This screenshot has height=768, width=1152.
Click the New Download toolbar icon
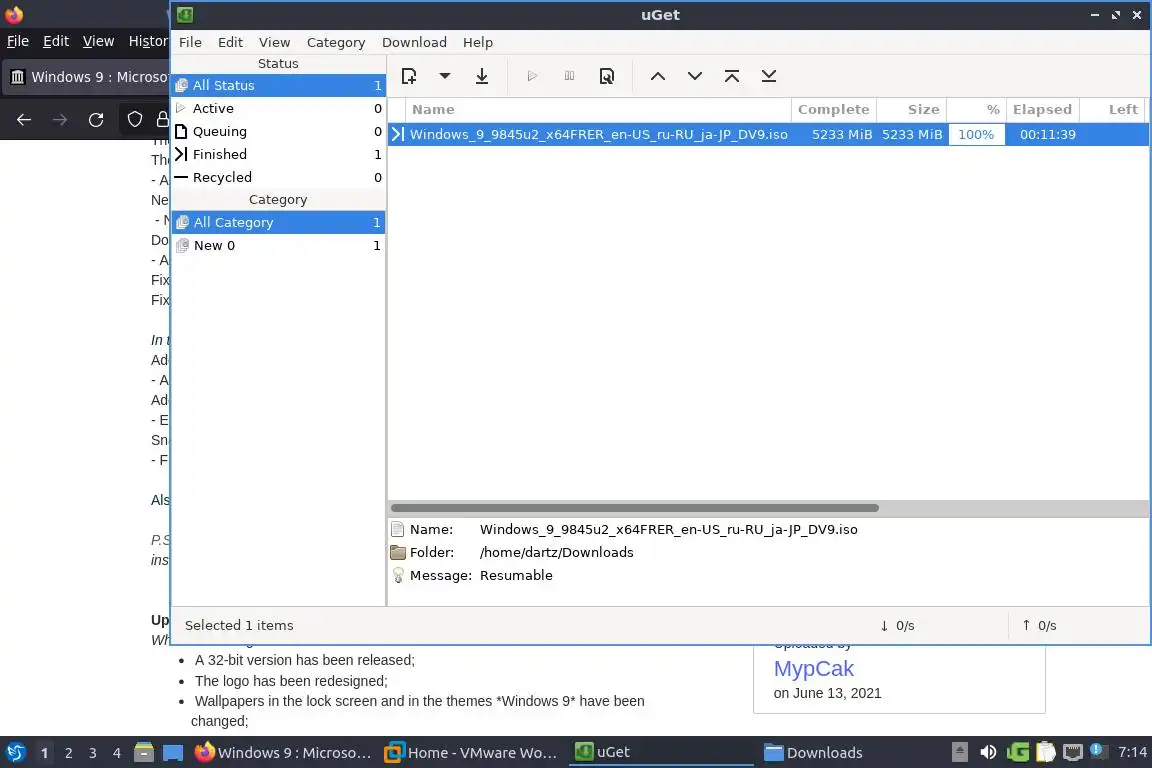[x=409, y=76]
